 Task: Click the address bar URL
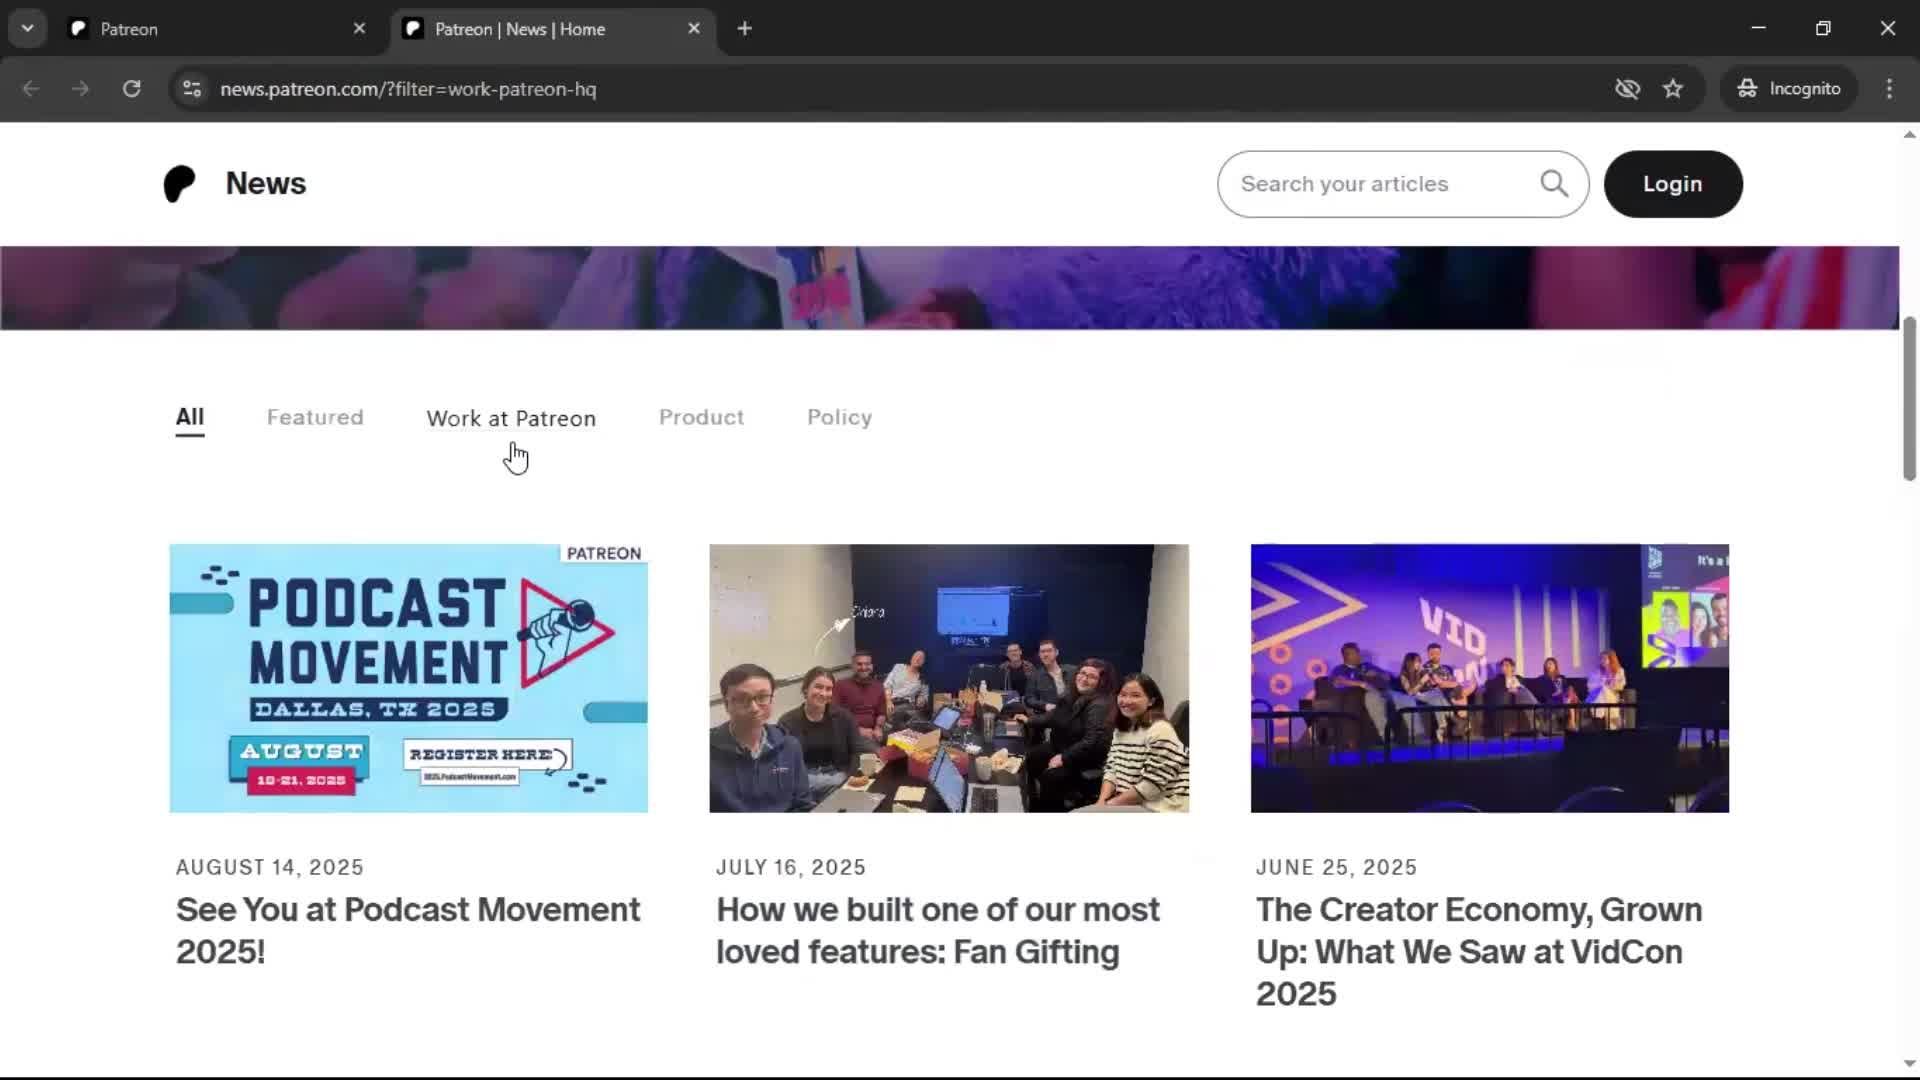408,89
